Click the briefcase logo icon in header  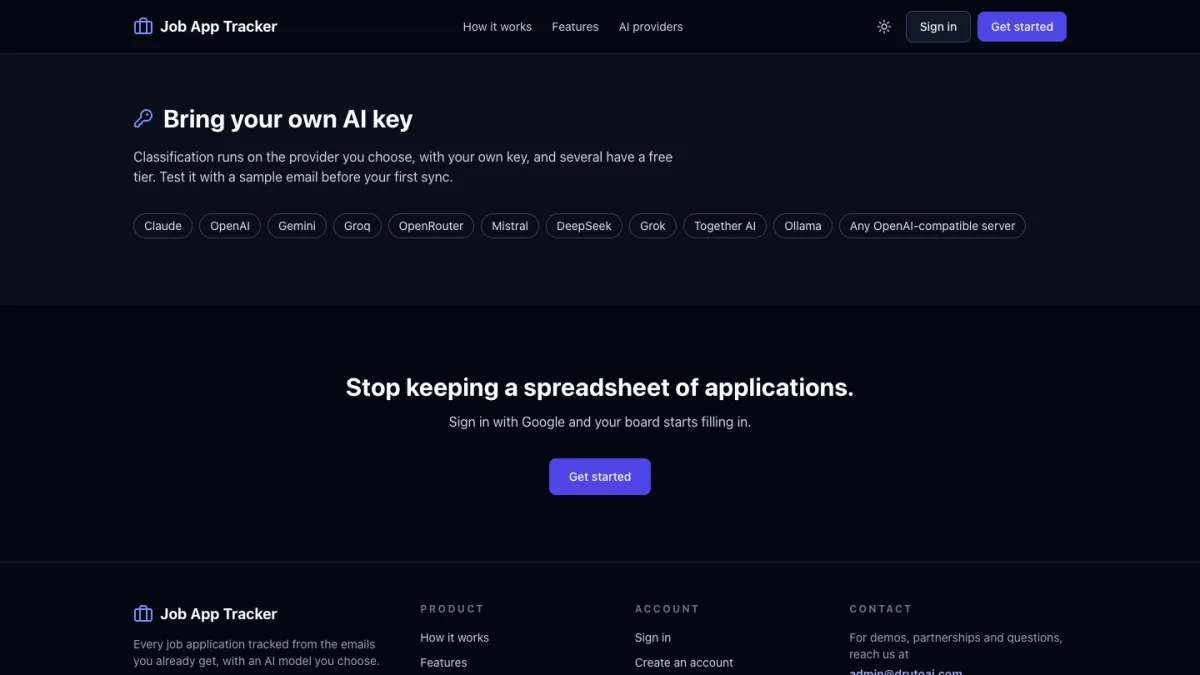143,27
